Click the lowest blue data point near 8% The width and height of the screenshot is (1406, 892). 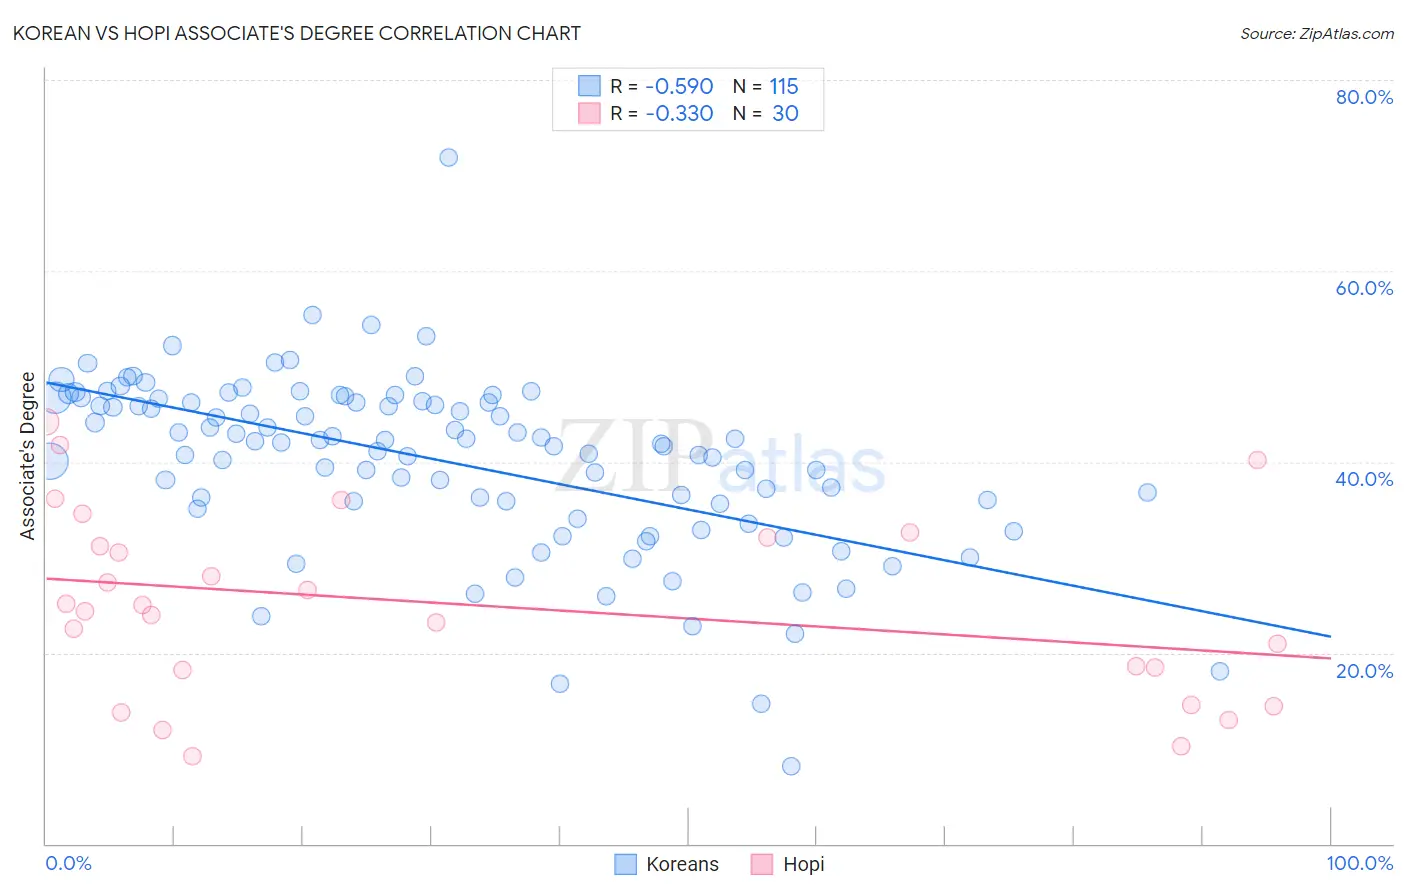coord(791,766)
